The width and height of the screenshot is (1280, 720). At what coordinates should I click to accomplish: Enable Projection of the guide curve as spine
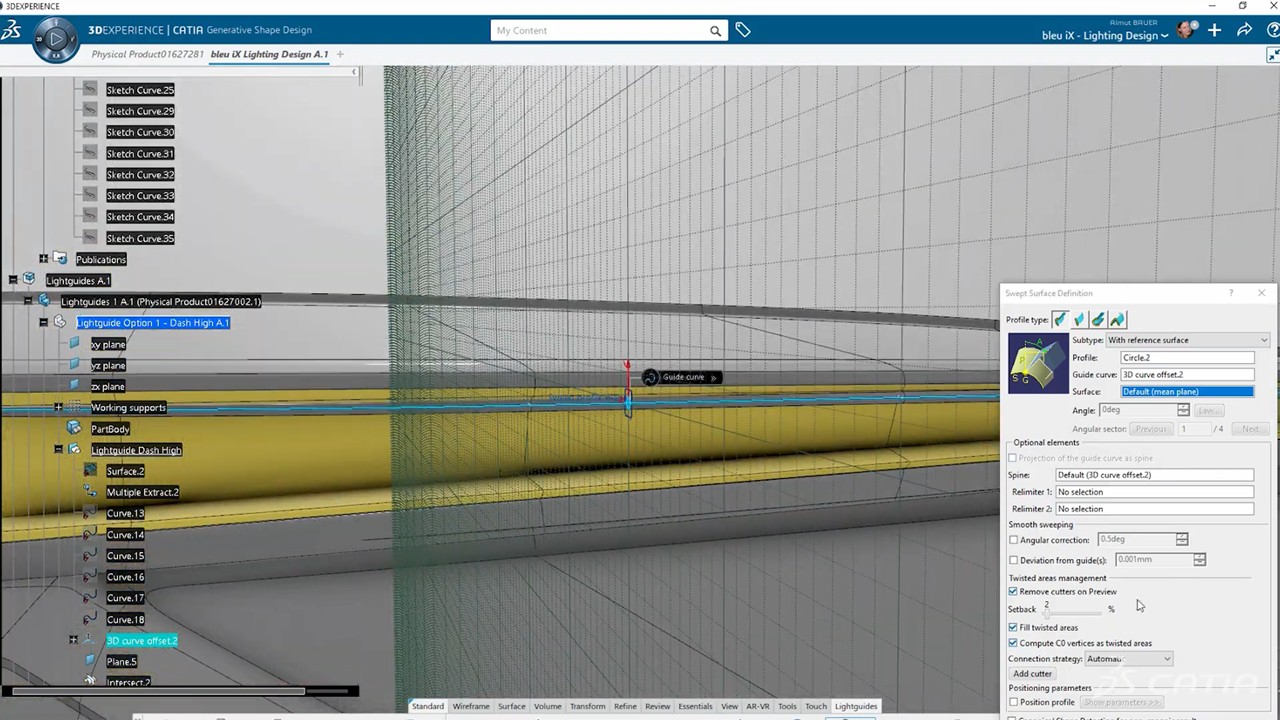tap(1013, 458)
